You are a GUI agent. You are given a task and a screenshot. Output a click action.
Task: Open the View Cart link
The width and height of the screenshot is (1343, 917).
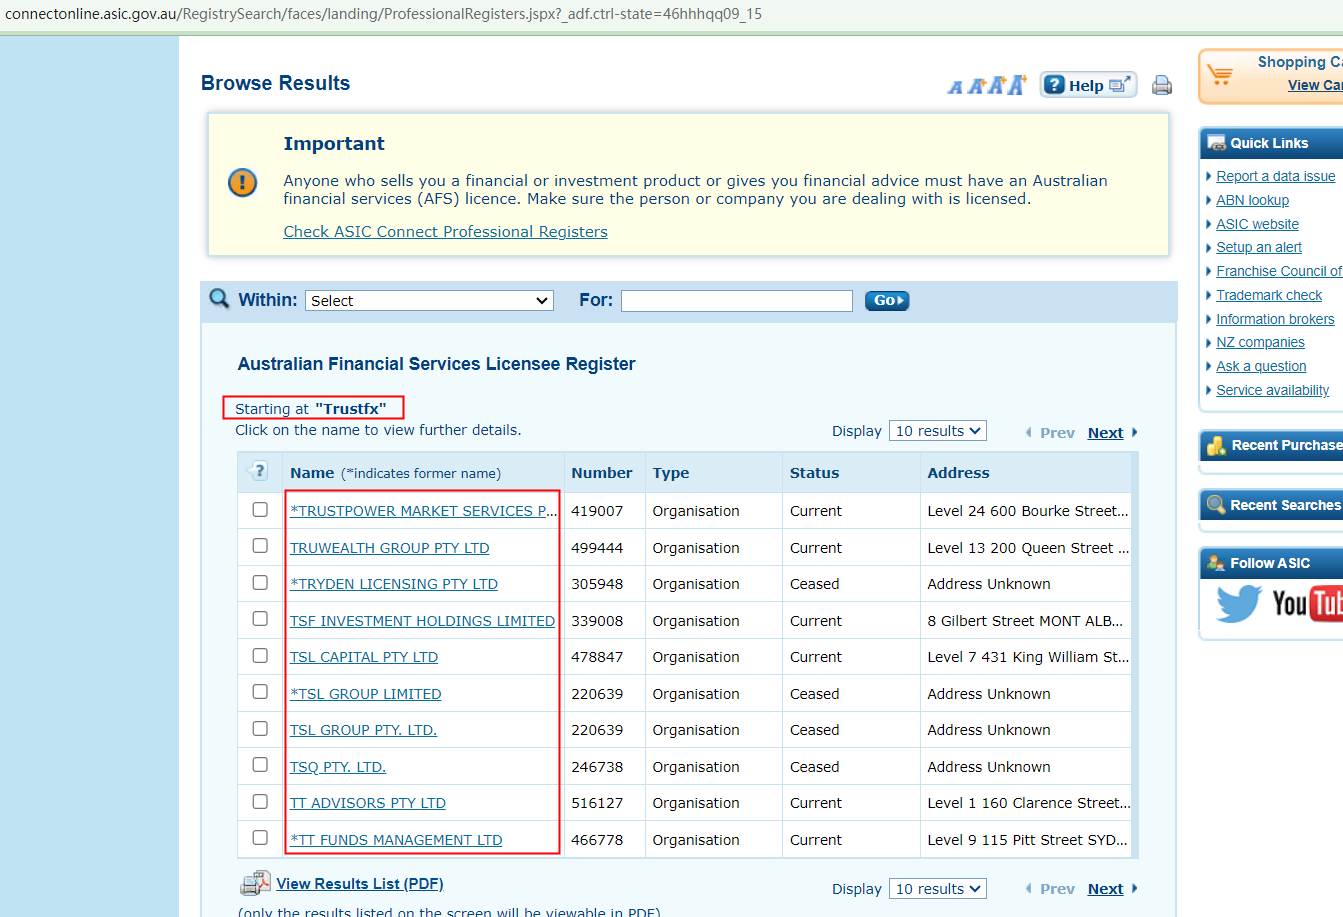pos(1315,85)
